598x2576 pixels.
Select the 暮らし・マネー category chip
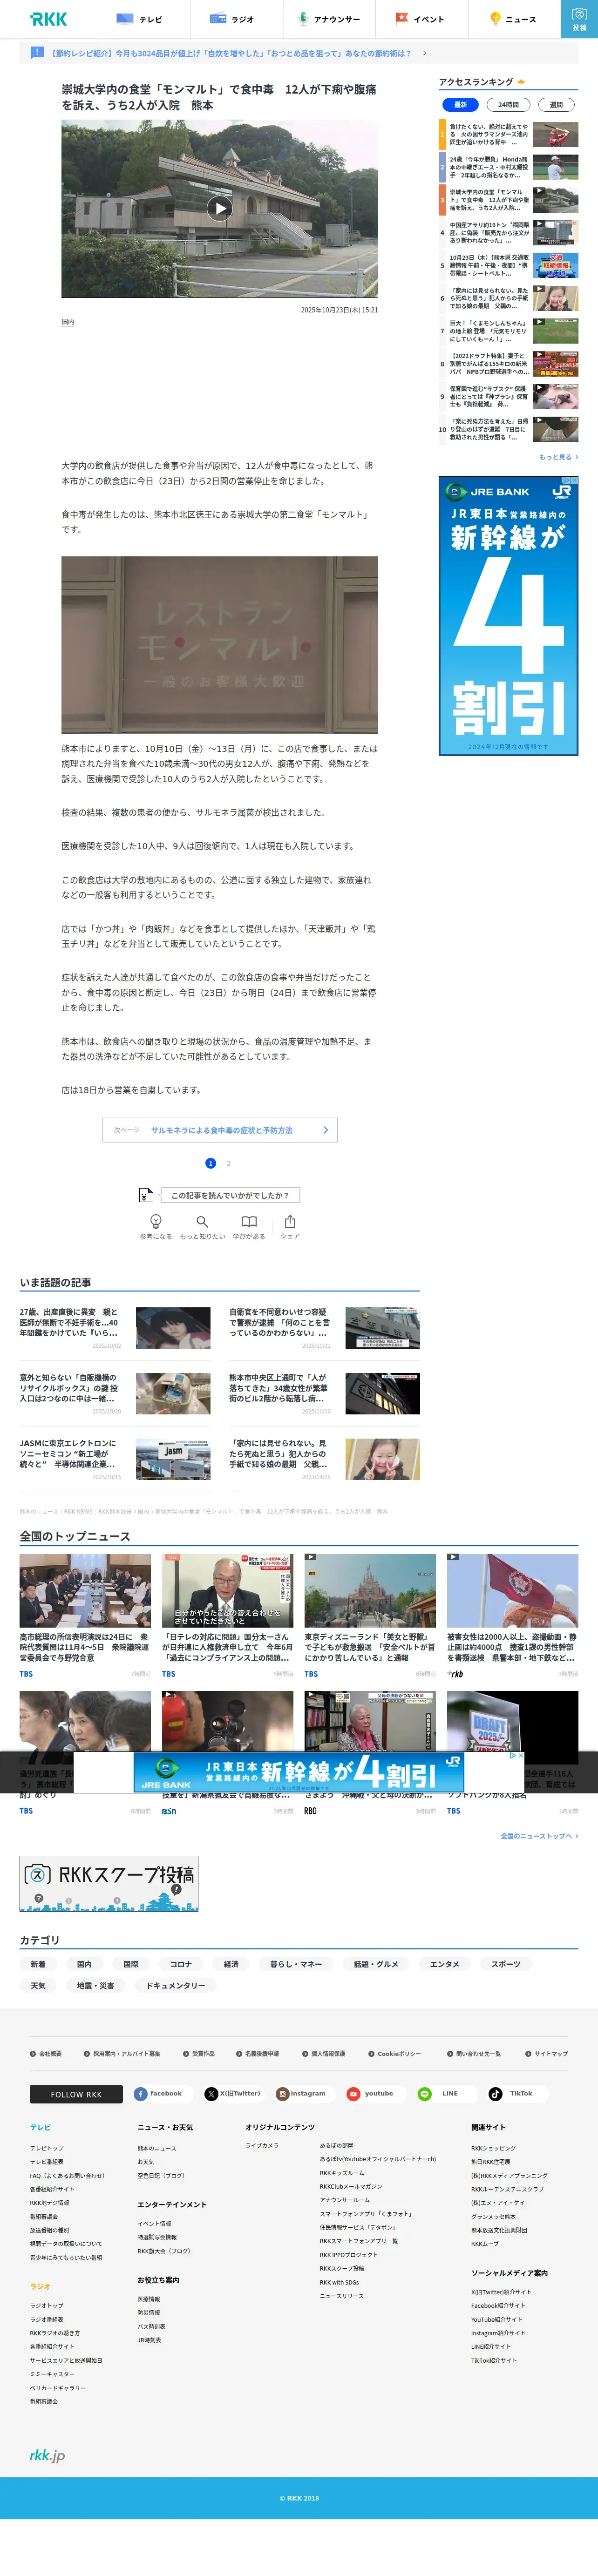[x=296, y=1964]
